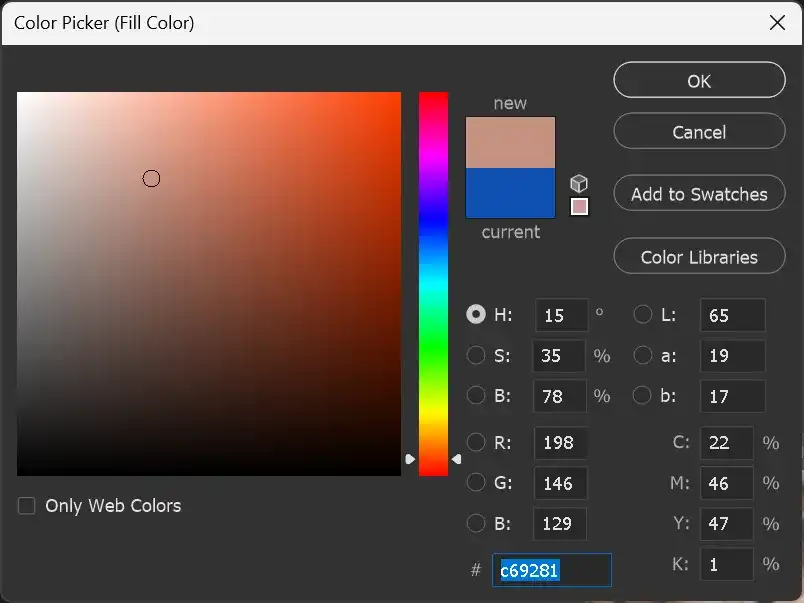Click the 3D material picker cube icon
The height and width of the screenshot is (603, 804).
[579, 183]
